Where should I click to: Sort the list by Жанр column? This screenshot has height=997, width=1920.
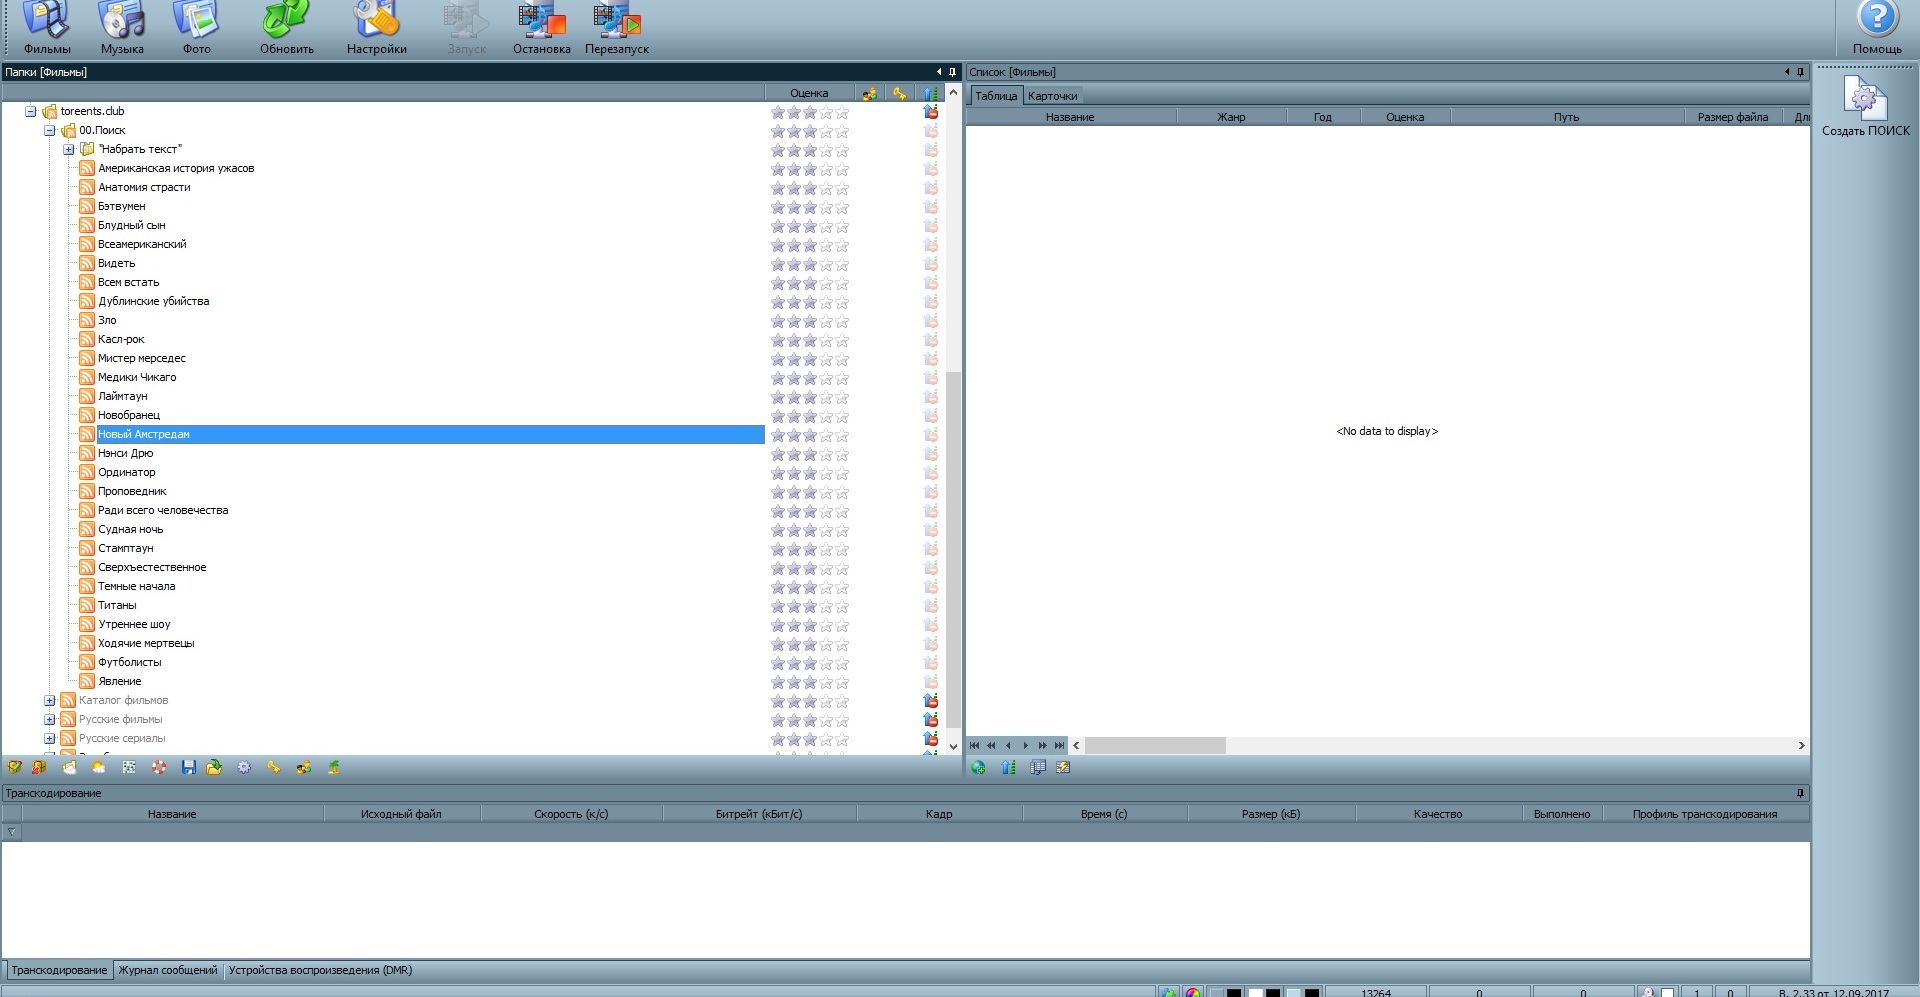tap(1230, 117)
